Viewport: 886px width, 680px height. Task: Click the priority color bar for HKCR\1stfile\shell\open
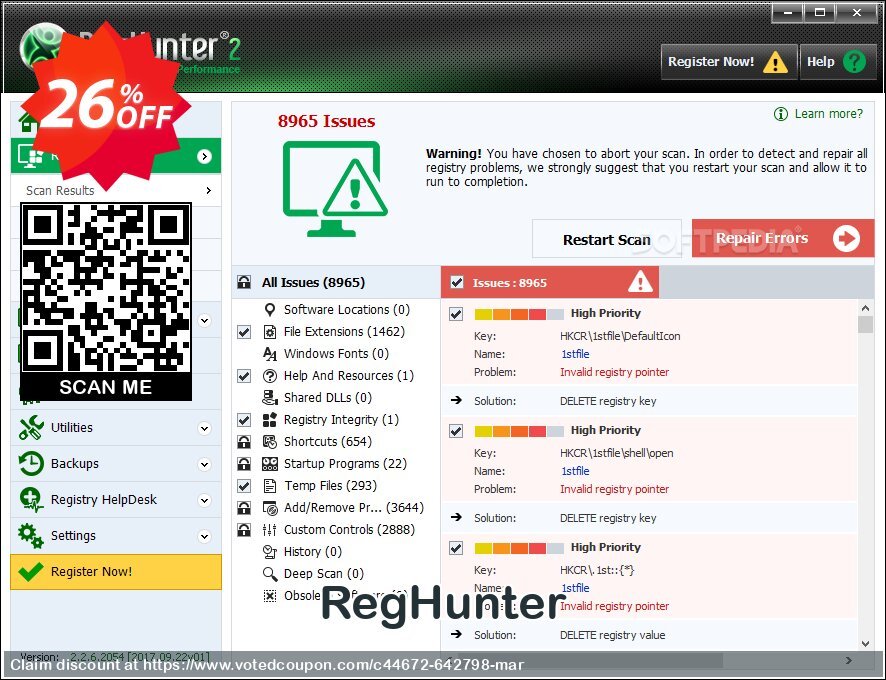pos(519,431)
